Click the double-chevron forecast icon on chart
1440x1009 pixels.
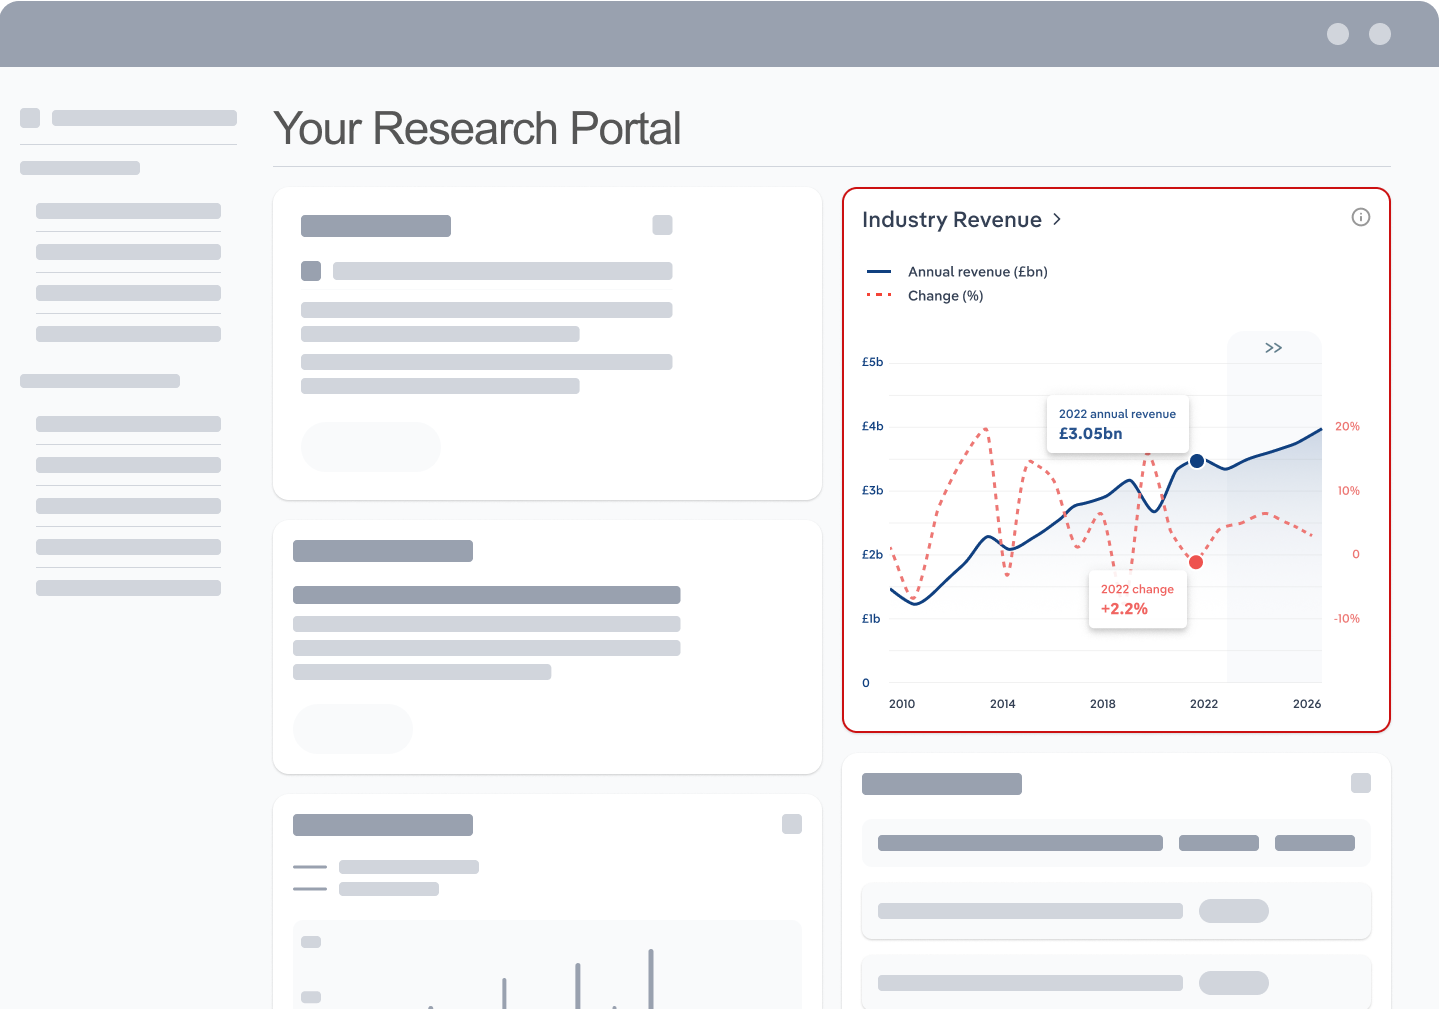pos(1273,348)
